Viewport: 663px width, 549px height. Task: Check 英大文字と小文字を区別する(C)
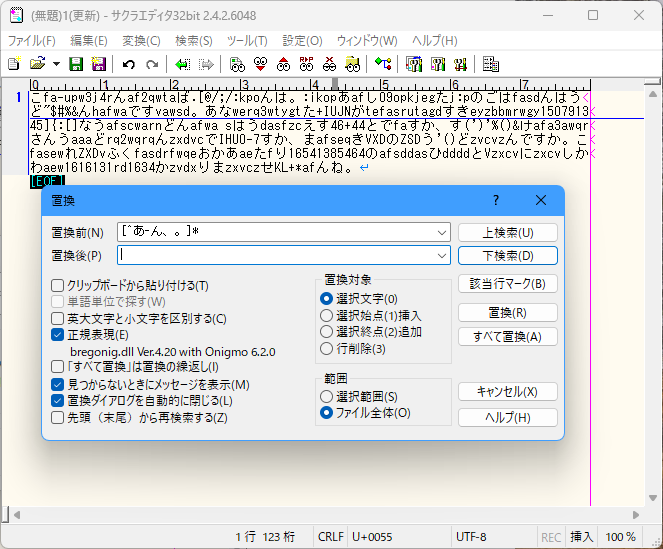pos(58,318)
